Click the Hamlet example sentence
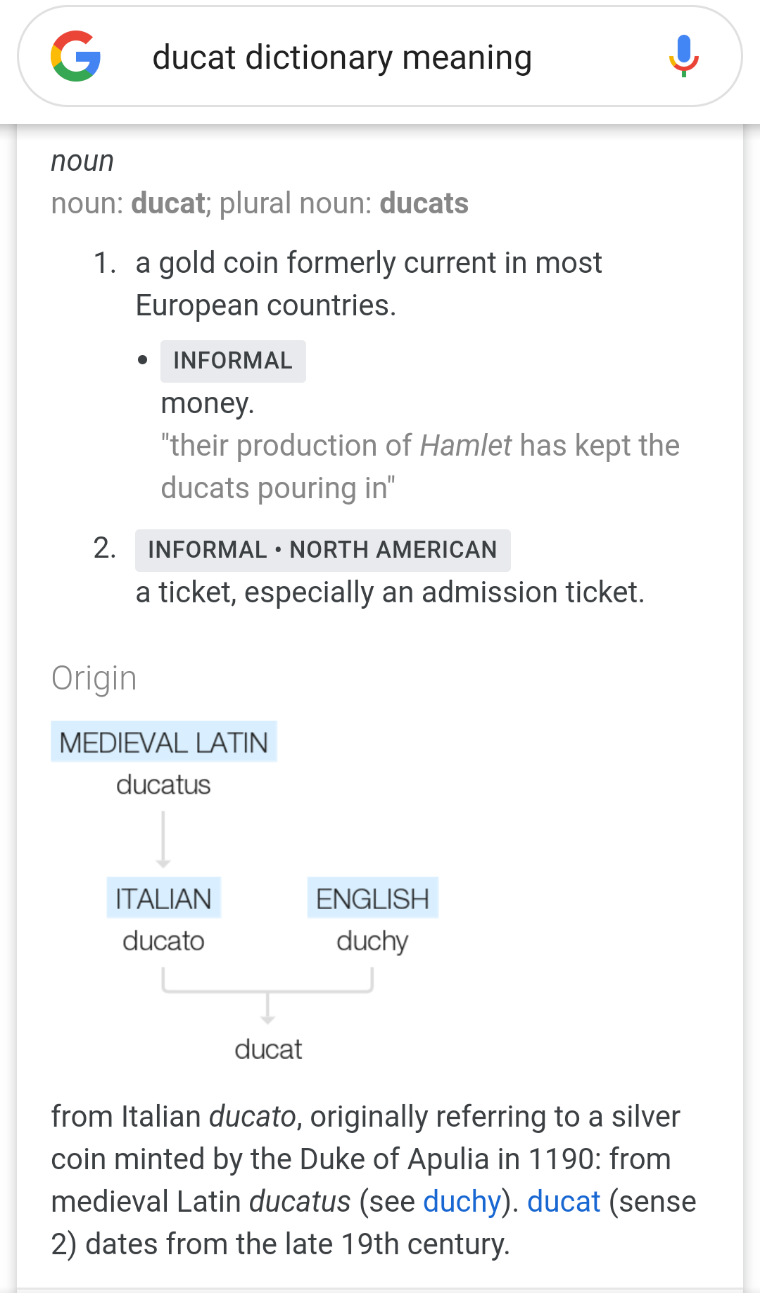 [x=420, y=467]
